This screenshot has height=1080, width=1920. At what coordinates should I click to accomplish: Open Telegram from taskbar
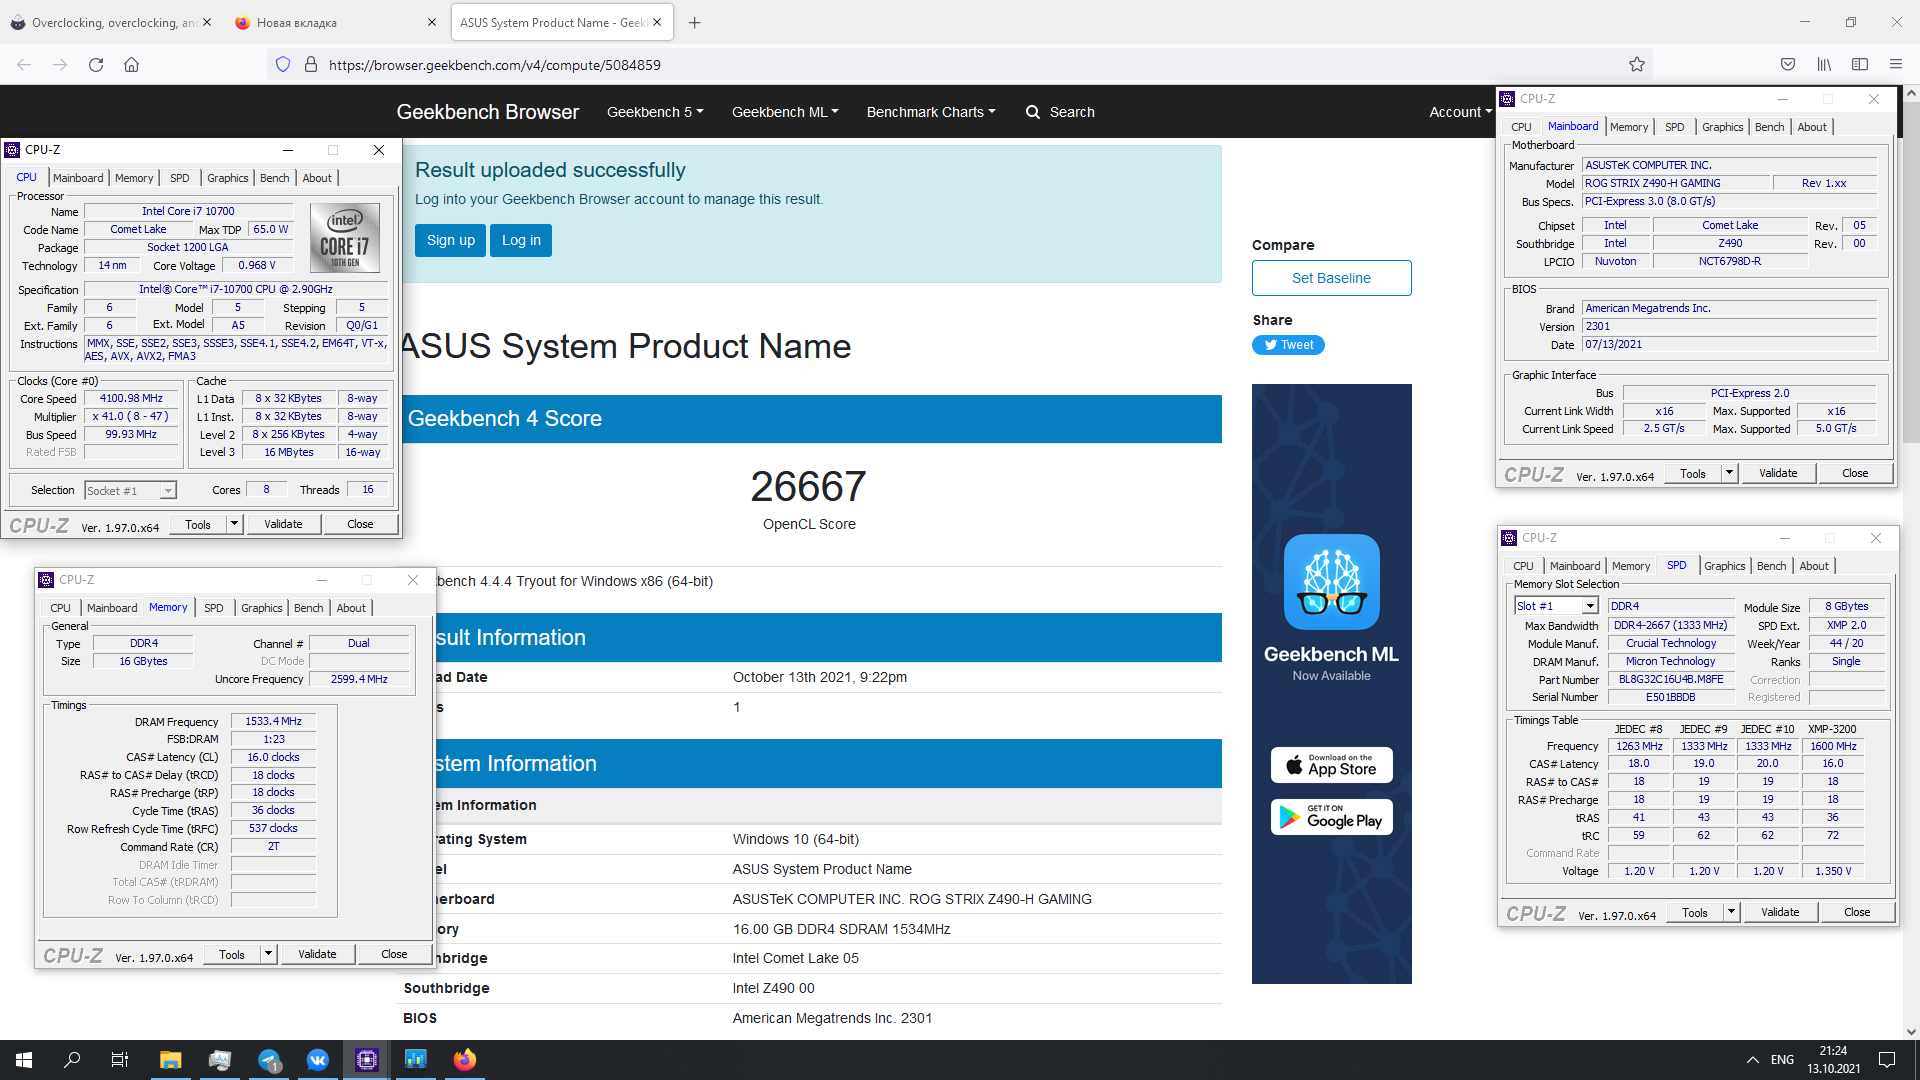pos(269,1060)
